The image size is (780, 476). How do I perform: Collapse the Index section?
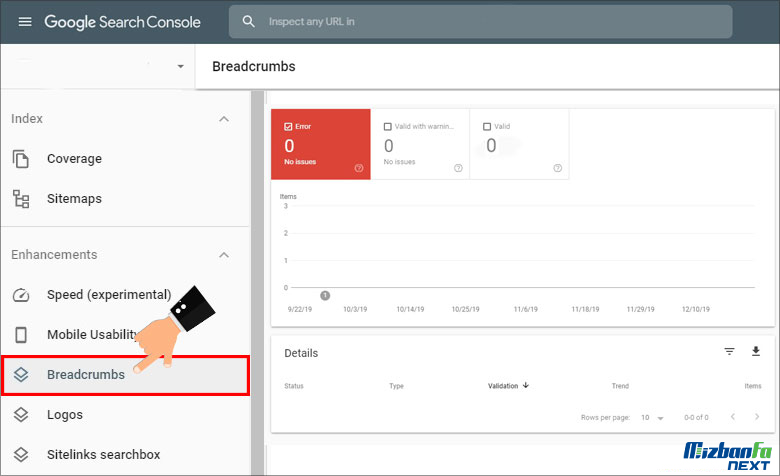tap(224, 119)
